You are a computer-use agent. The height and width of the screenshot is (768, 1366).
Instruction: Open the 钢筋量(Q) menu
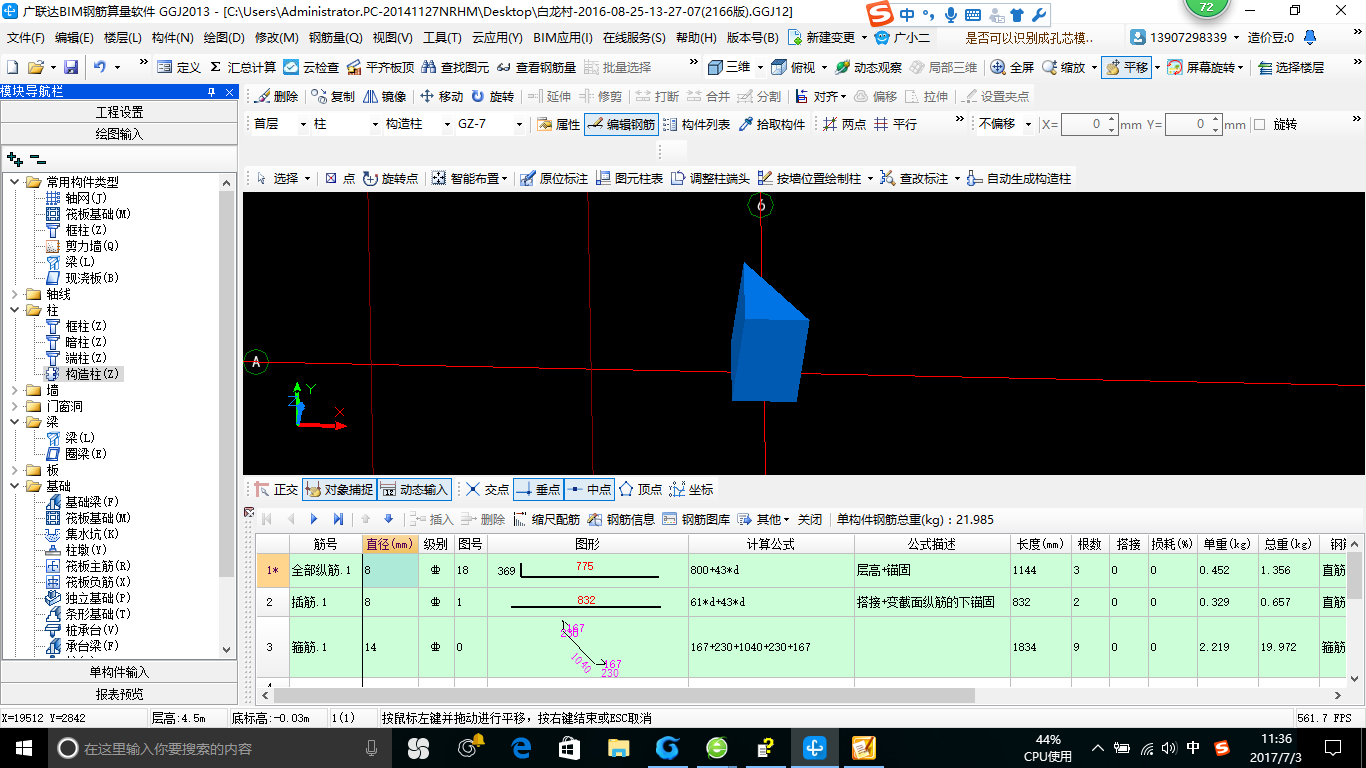click(335, 38)
